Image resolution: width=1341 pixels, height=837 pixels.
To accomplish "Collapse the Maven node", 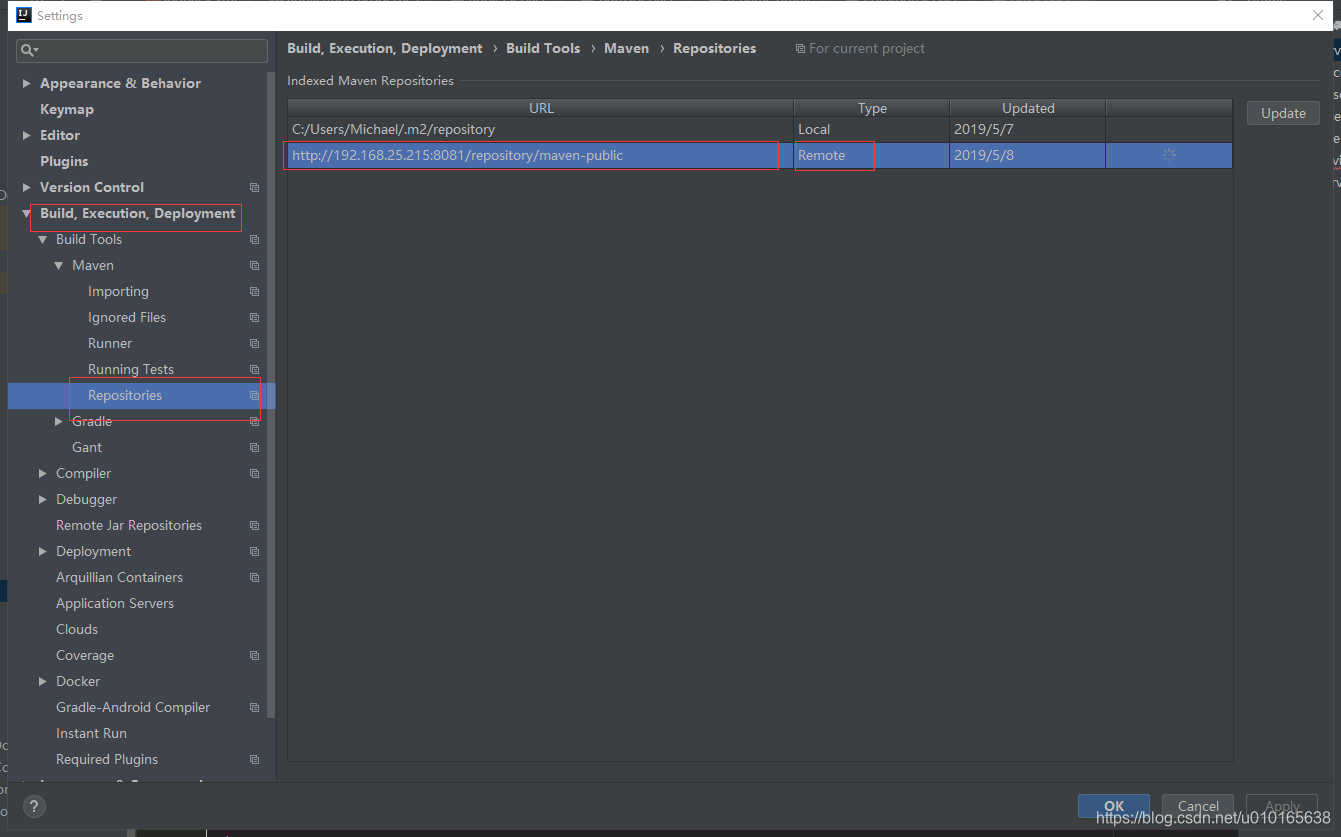I will click(58, 265).
